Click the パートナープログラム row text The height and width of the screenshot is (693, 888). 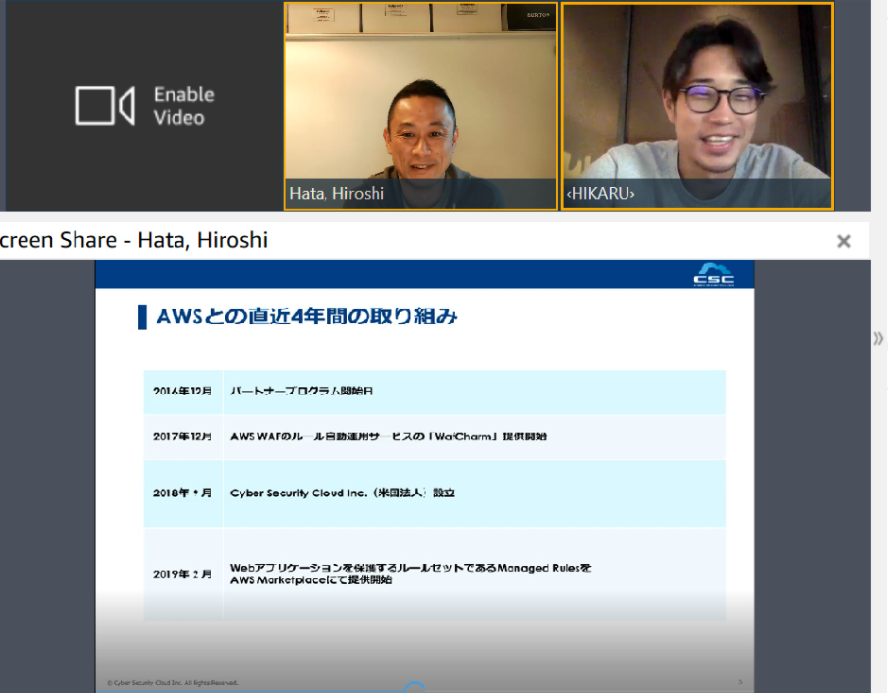(301, 391)
